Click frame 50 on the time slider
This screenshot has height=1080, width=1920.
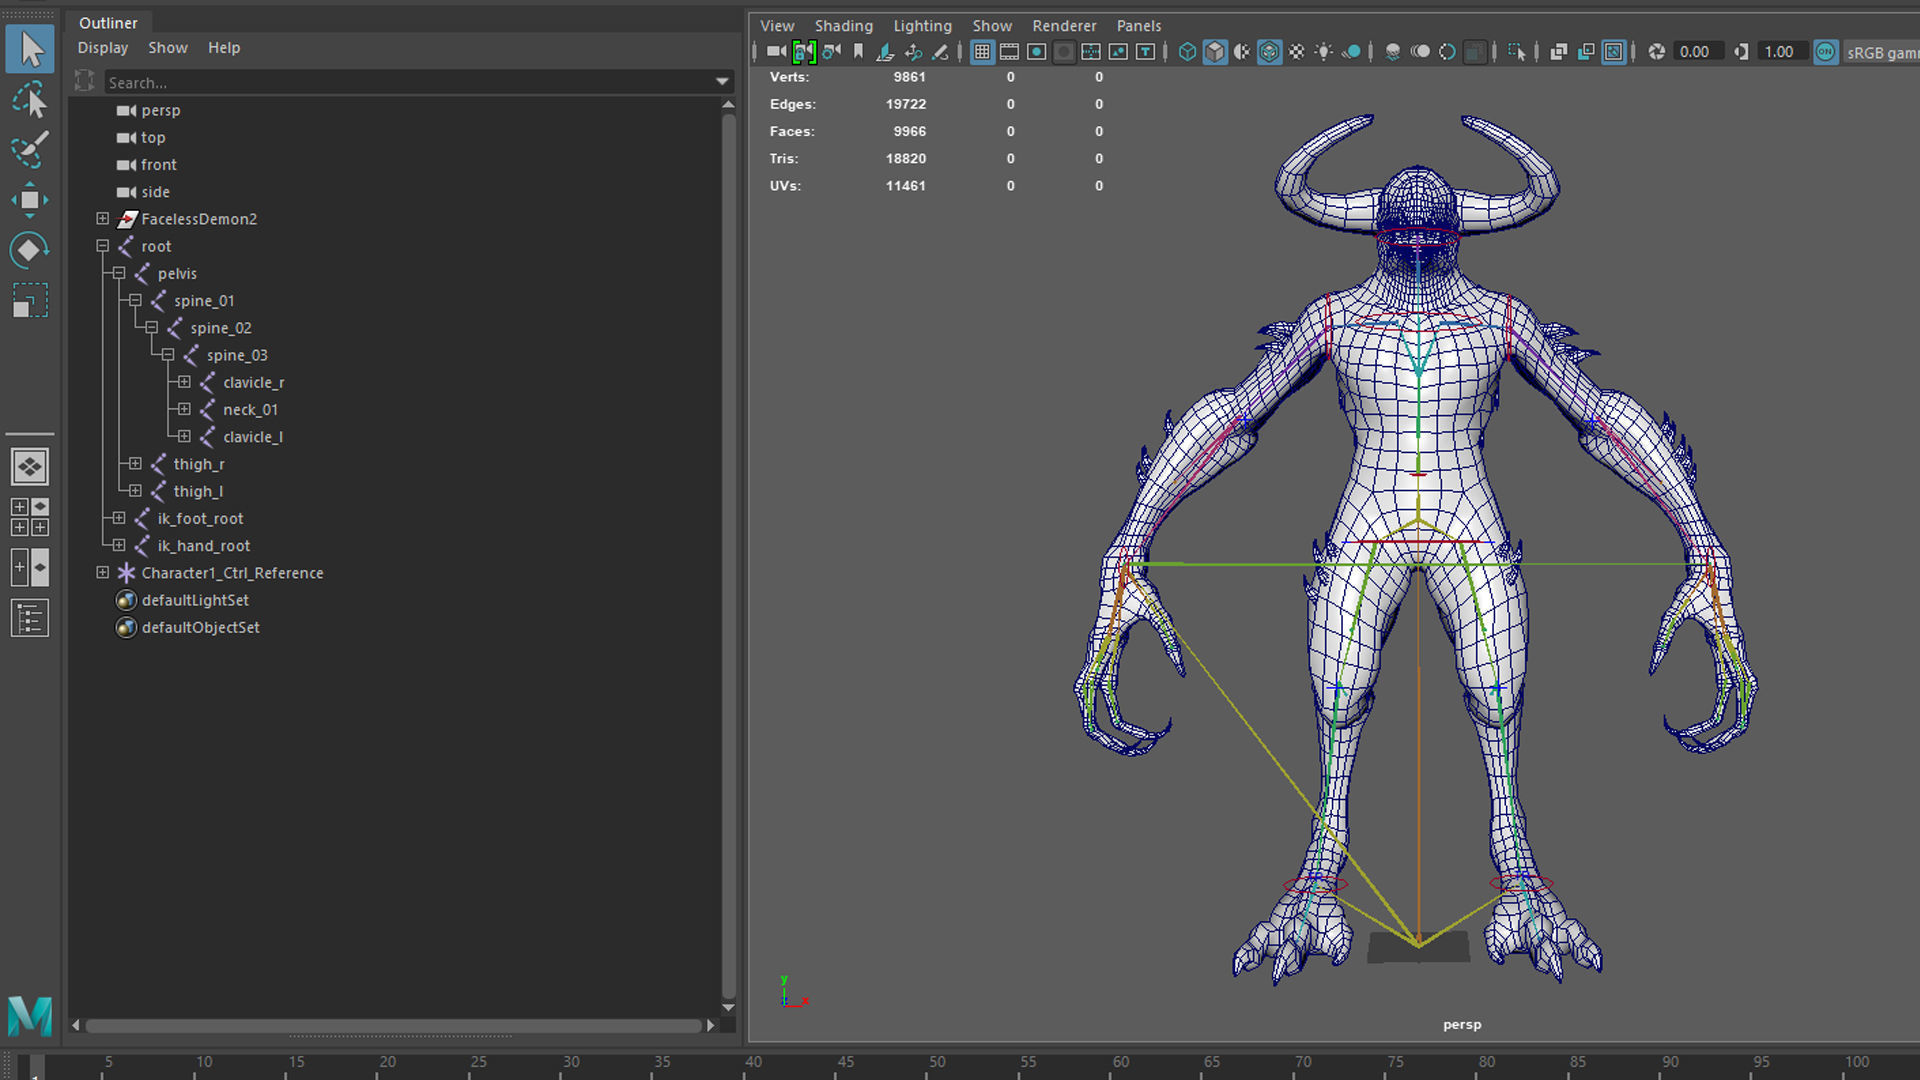pos(937,1063)
